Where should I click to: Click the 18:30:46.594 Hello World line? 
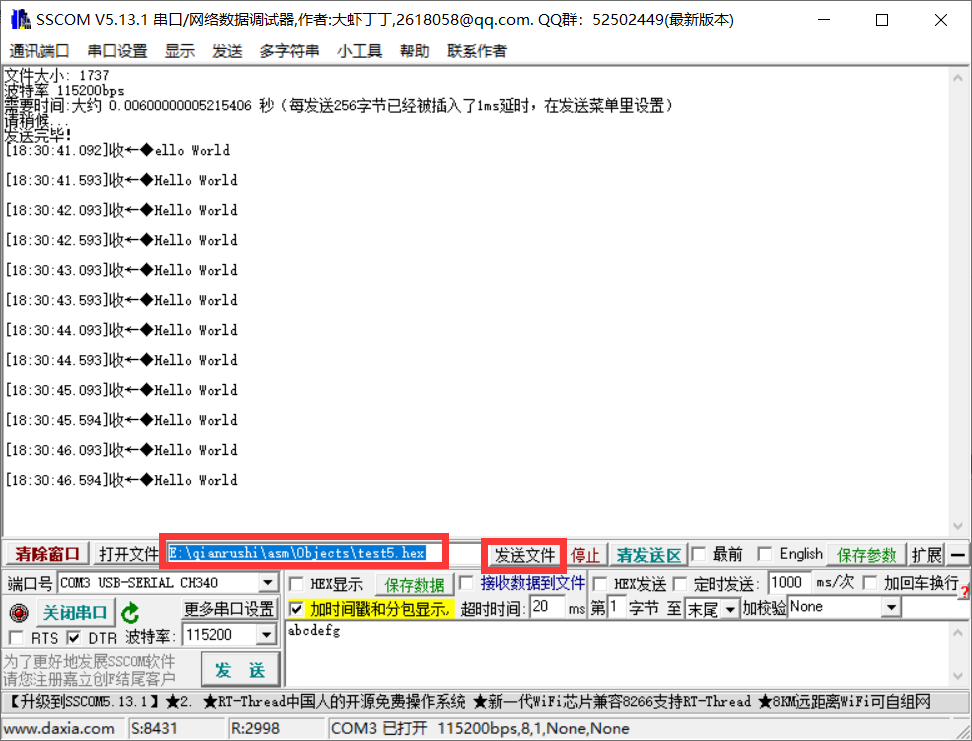tap(122, 480)
